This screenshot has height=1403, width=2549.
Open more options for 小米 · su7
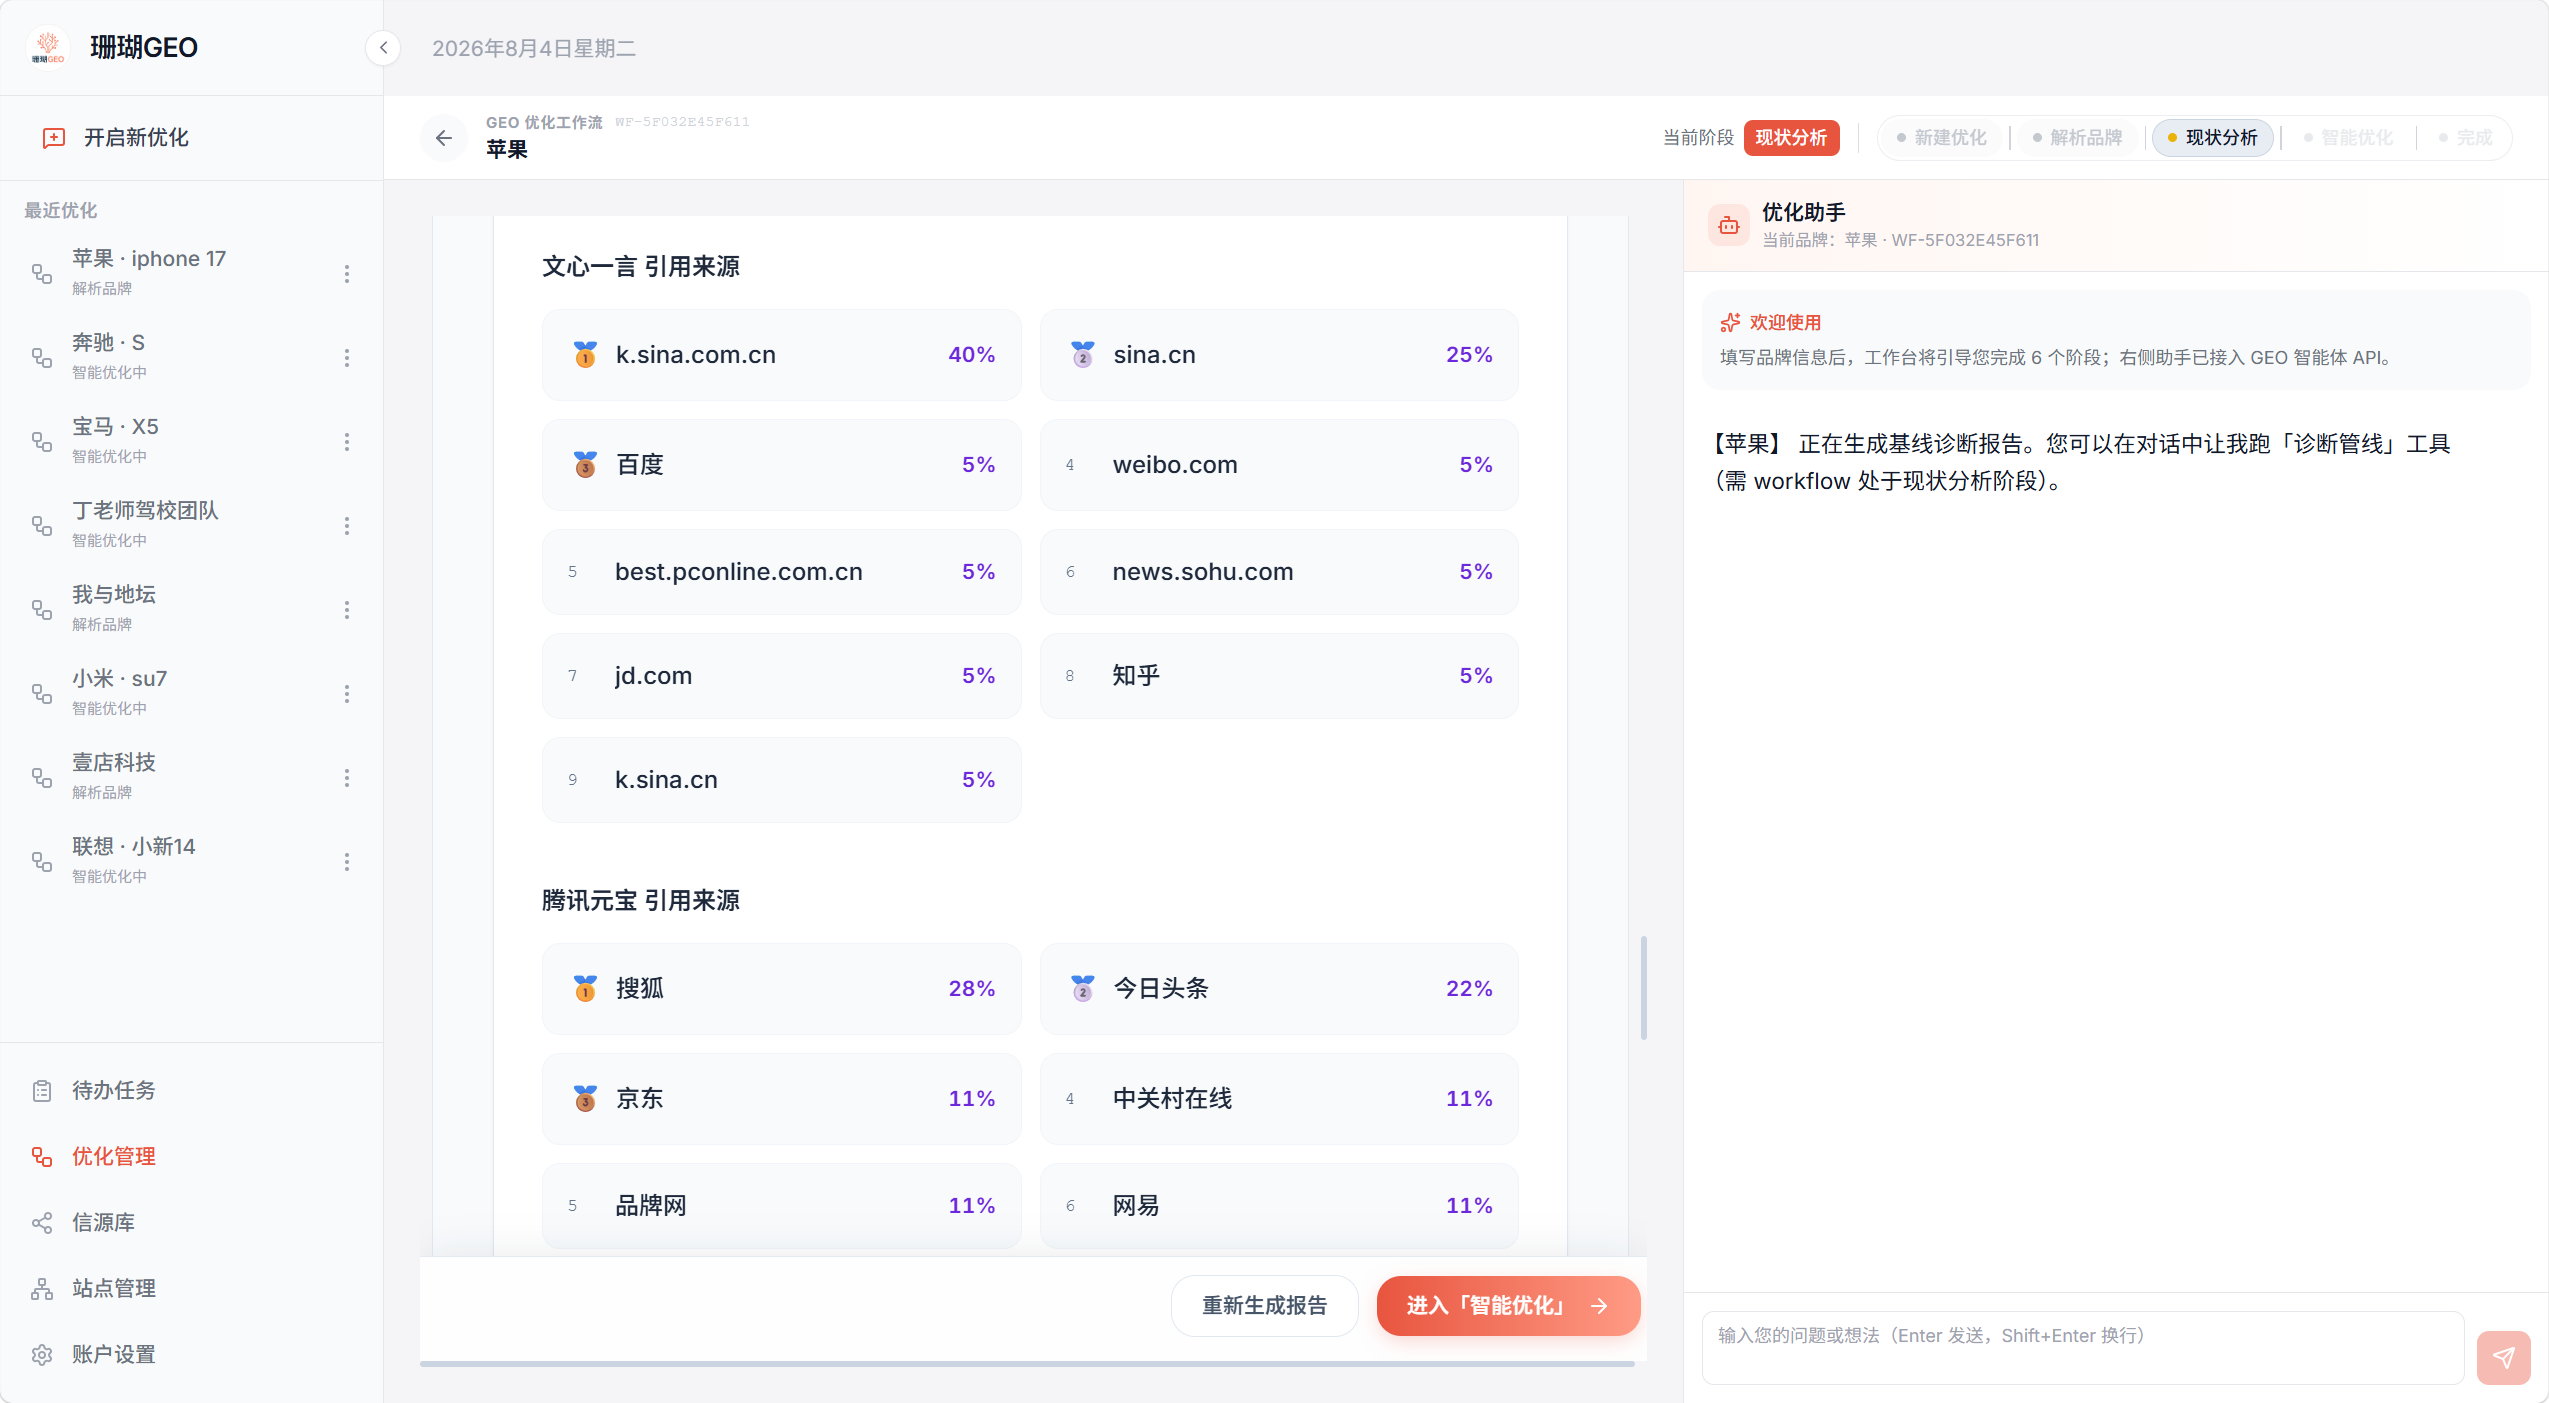347,693
